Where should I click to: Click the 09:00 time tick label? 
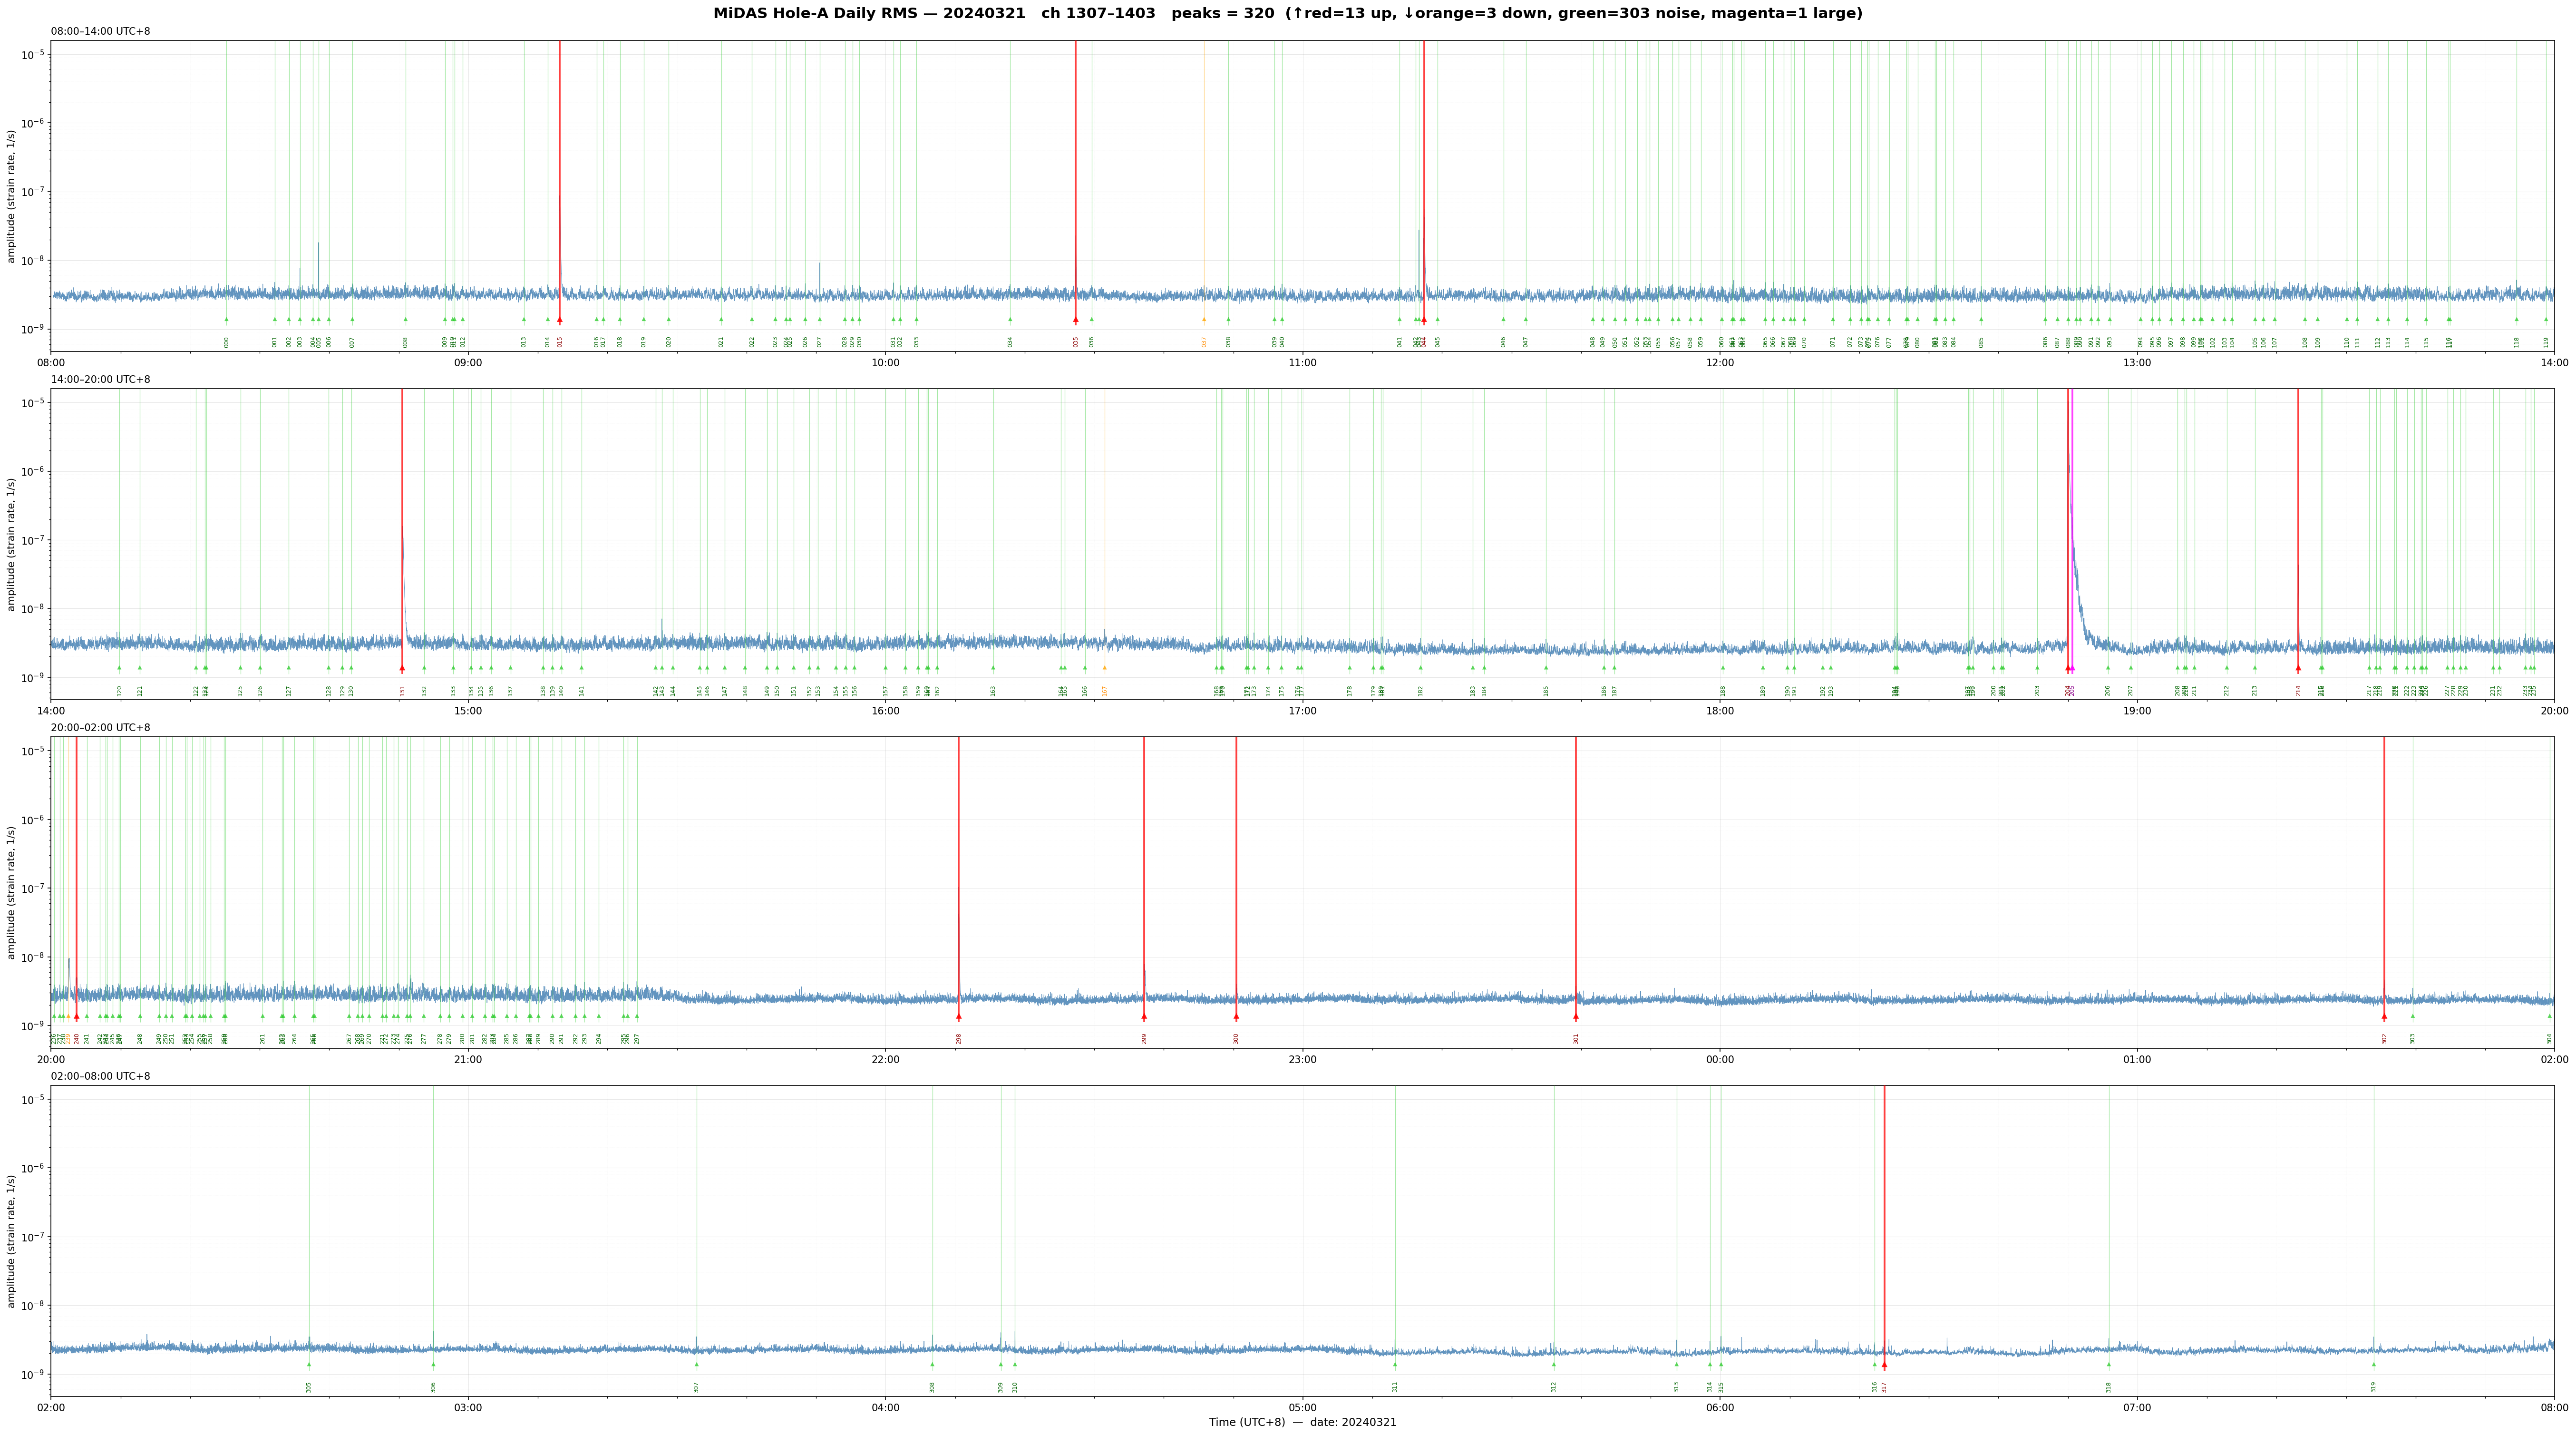pyautogui.click(x=468, y=363)
